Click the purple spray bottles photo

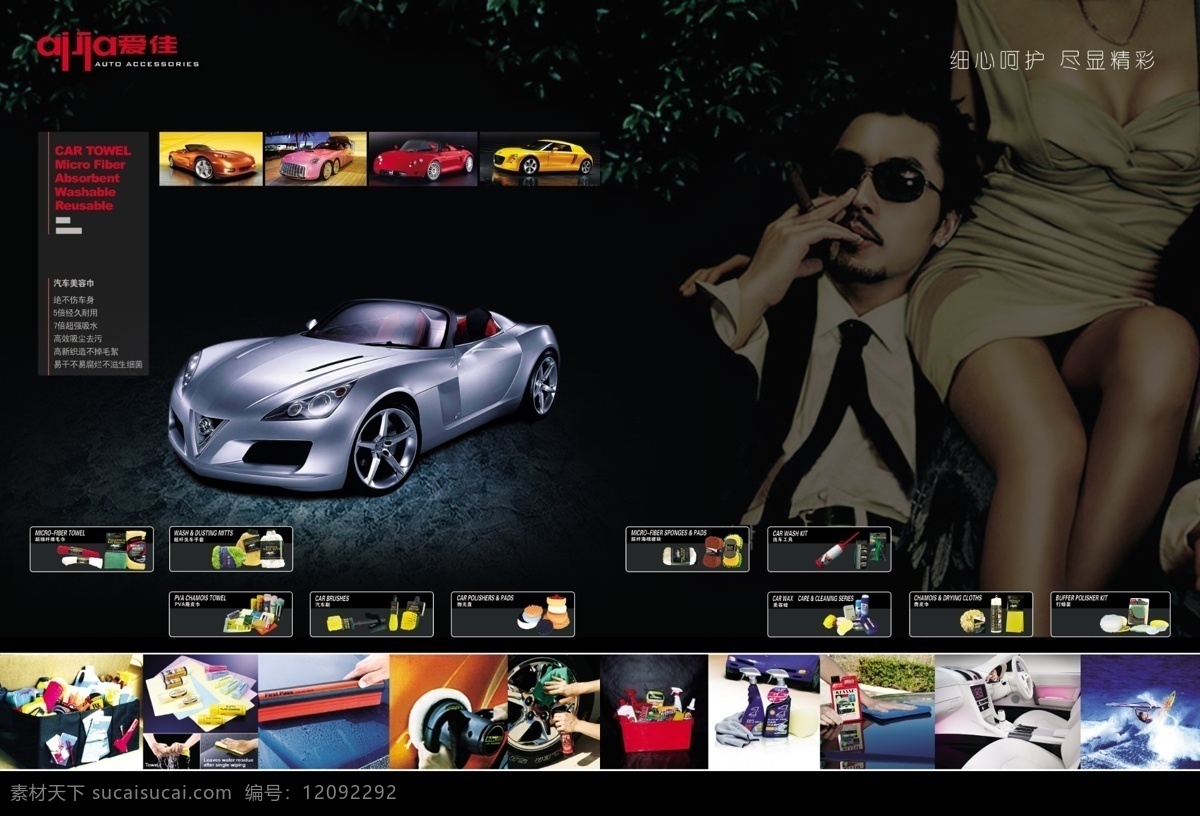pos(764,711)
